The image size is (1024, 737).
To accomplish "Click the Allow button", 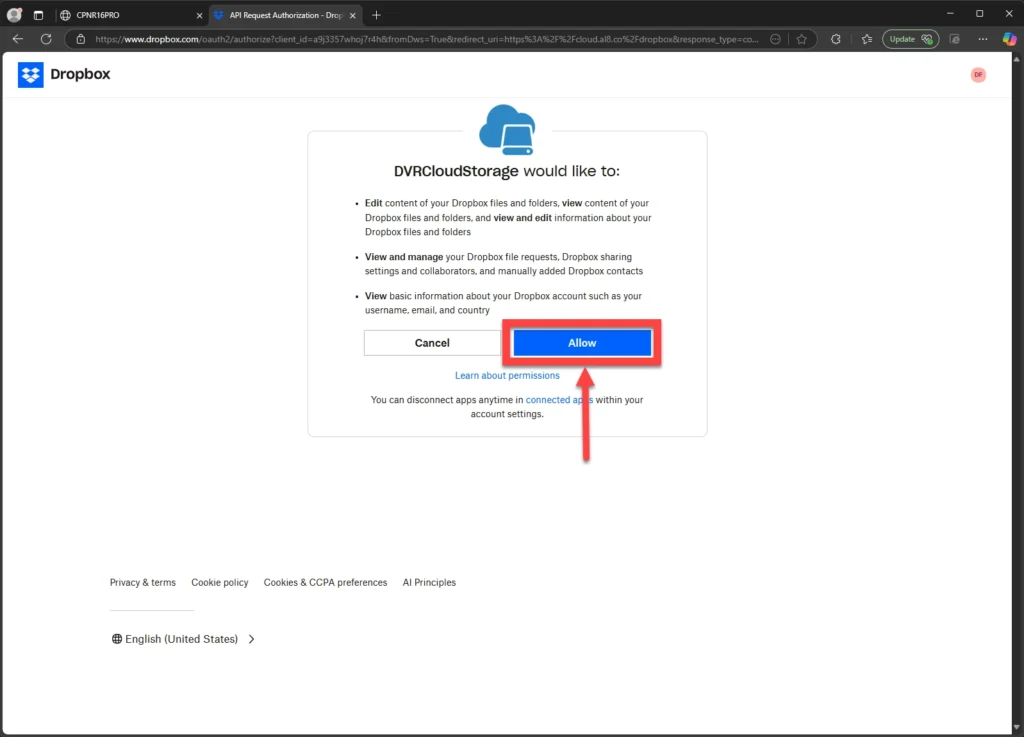I will [582, 343].
